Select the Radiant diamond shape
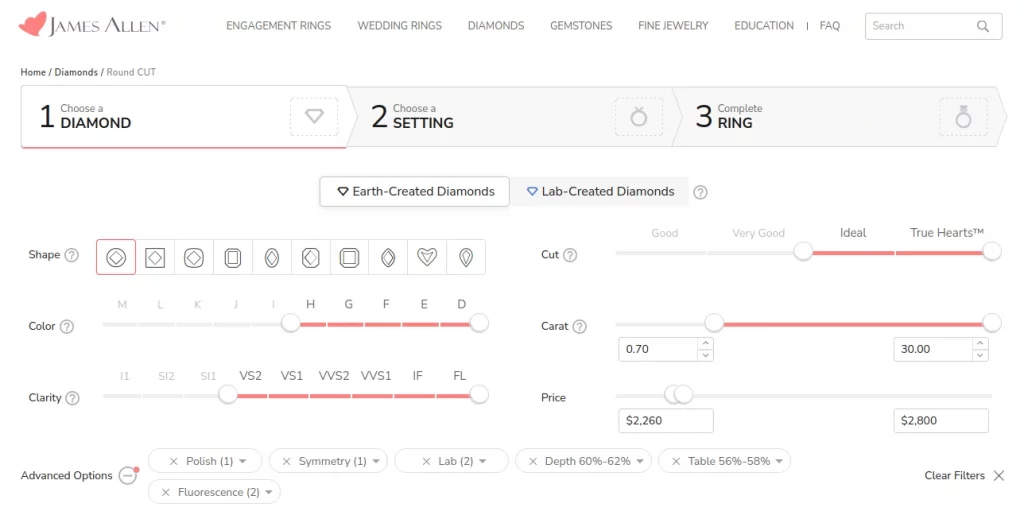 pyautogui.click(x=310, y=257)
